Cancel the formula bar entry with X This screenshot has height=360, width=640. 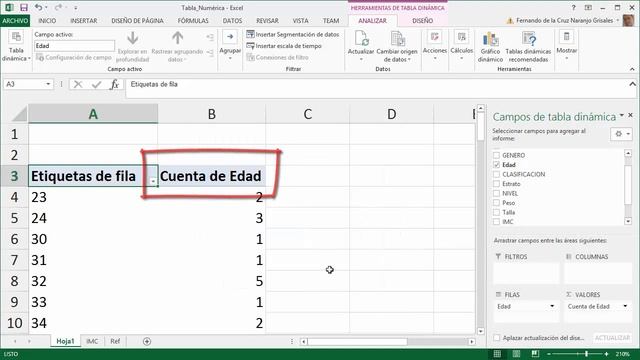click(x=78, y=84)
